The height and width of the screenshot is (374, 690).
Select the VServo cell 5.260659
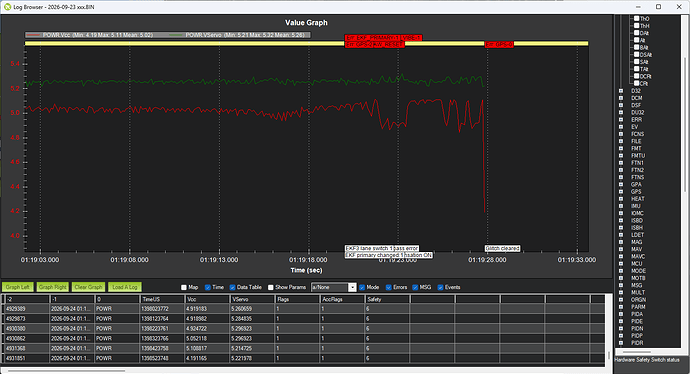click(x=253, y=309)
